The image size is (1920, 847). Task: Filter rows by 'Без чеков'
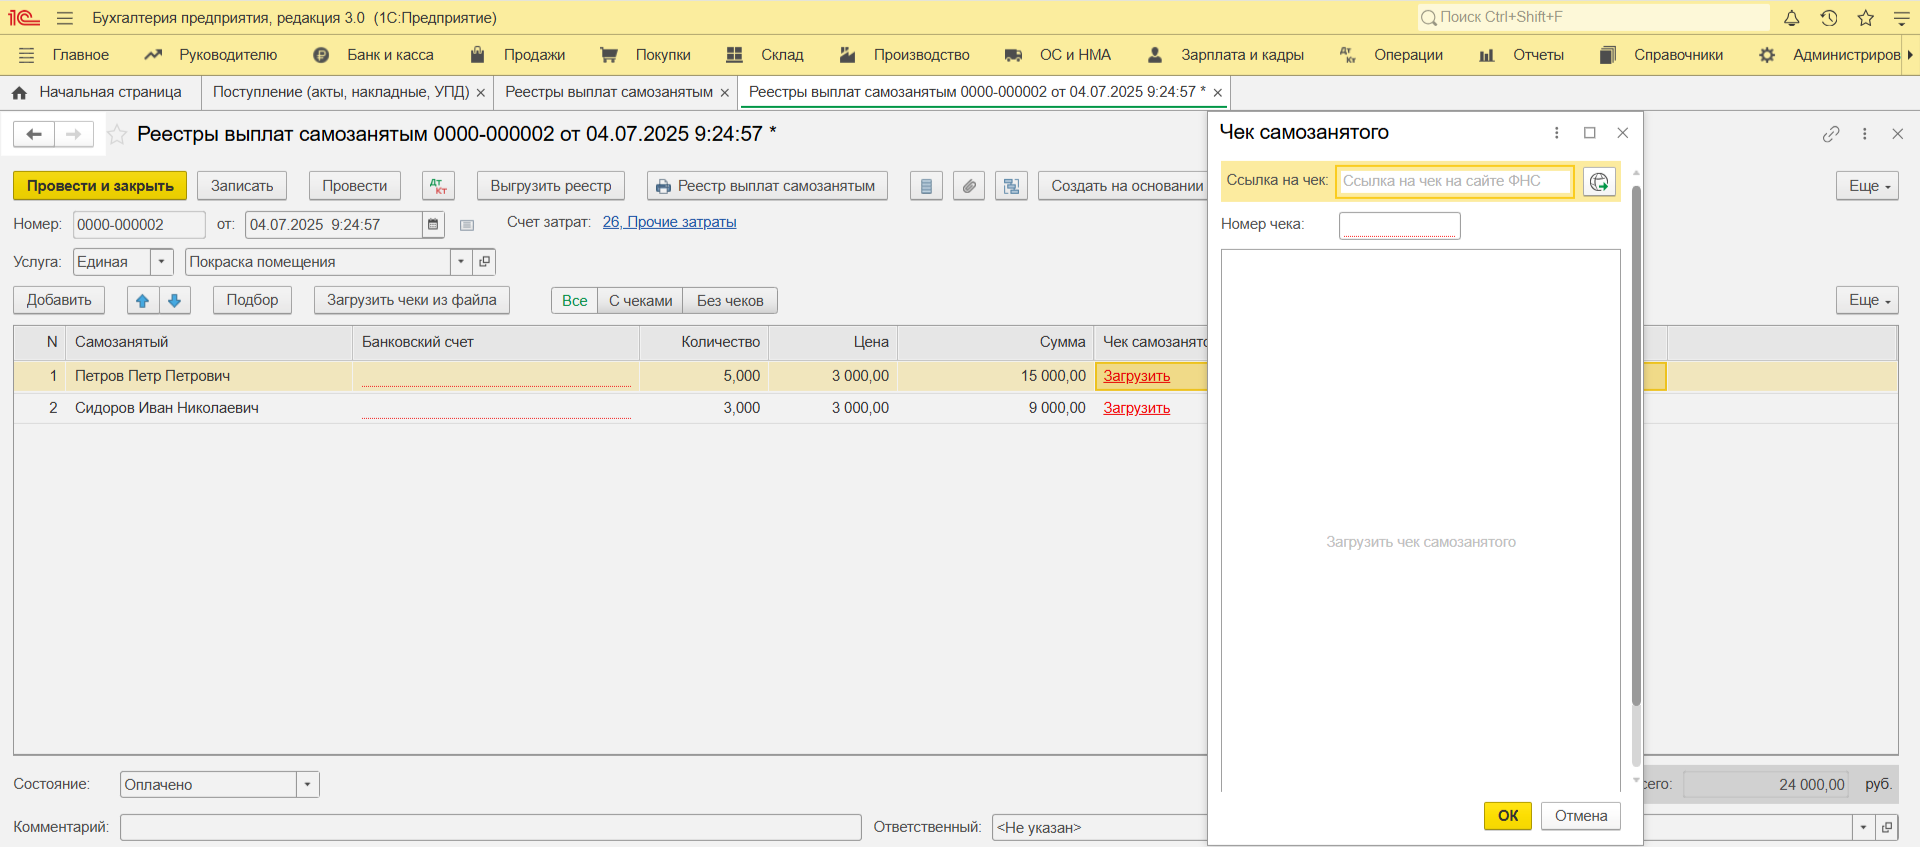730,300
